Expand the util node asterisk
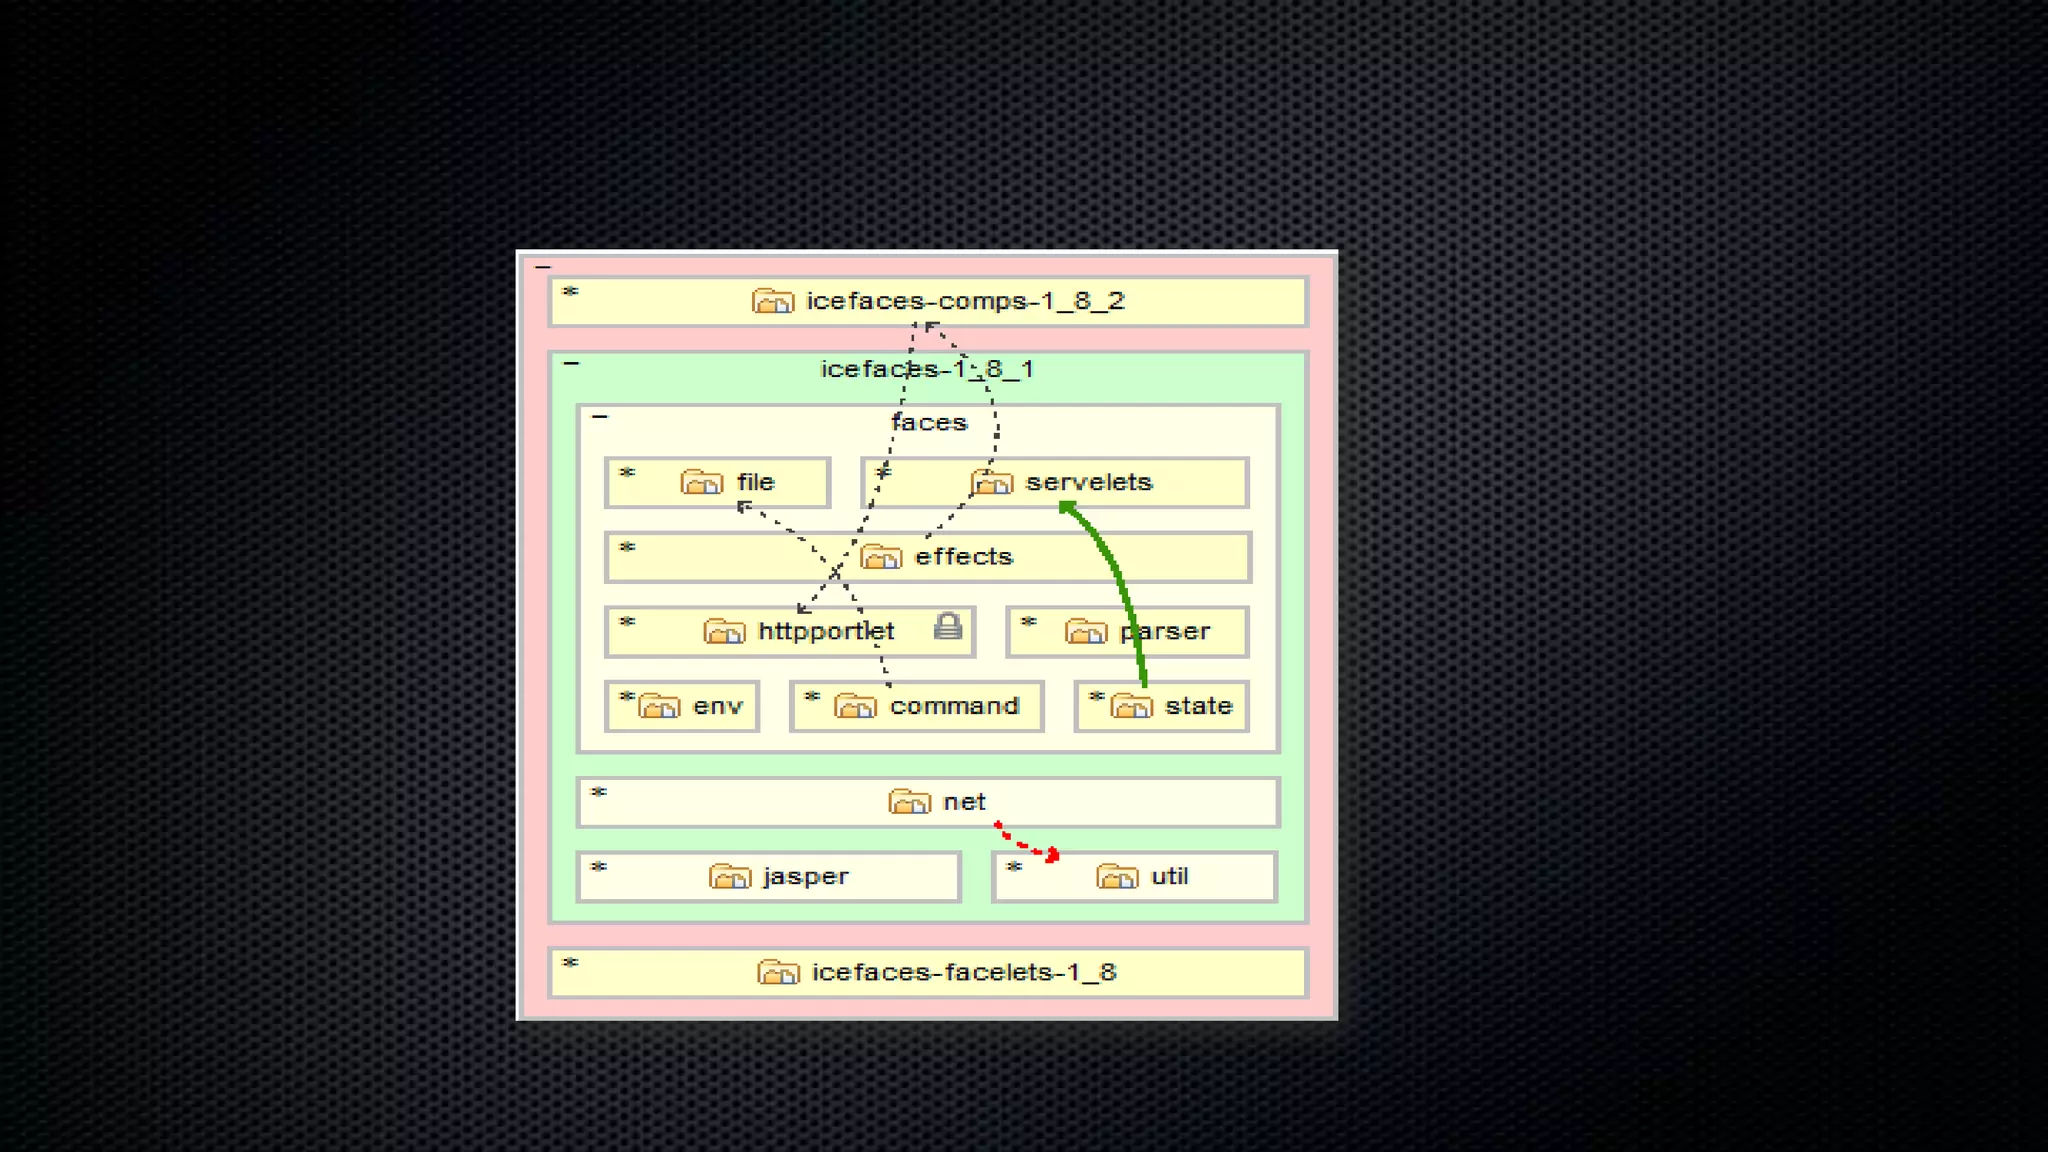 click(x=1014, y=869)
